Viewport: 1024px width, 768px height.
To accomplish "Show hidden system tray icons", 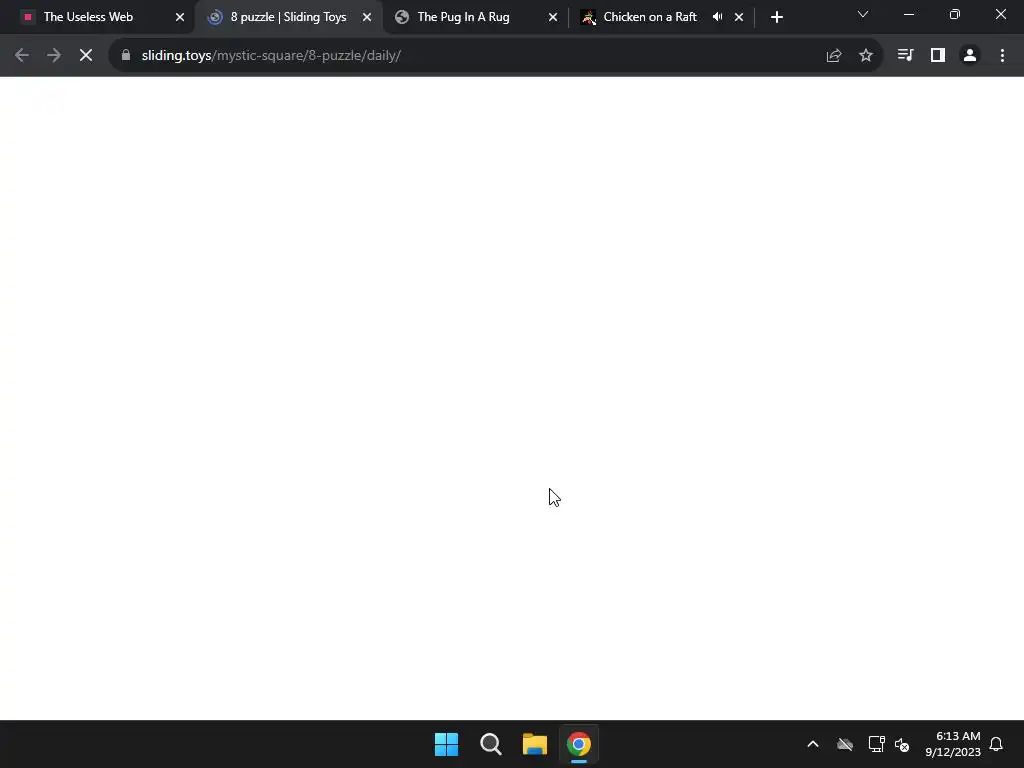I will [813, 744].
